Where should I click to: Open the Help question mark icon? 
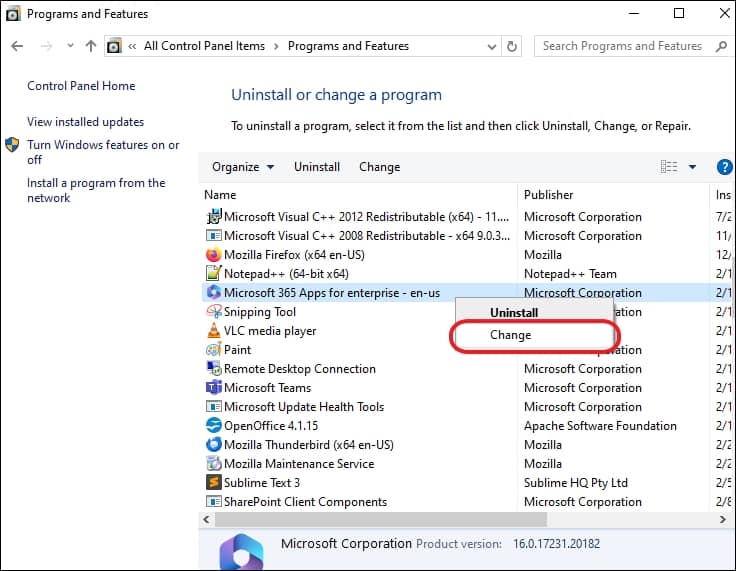tap(724, 167)
